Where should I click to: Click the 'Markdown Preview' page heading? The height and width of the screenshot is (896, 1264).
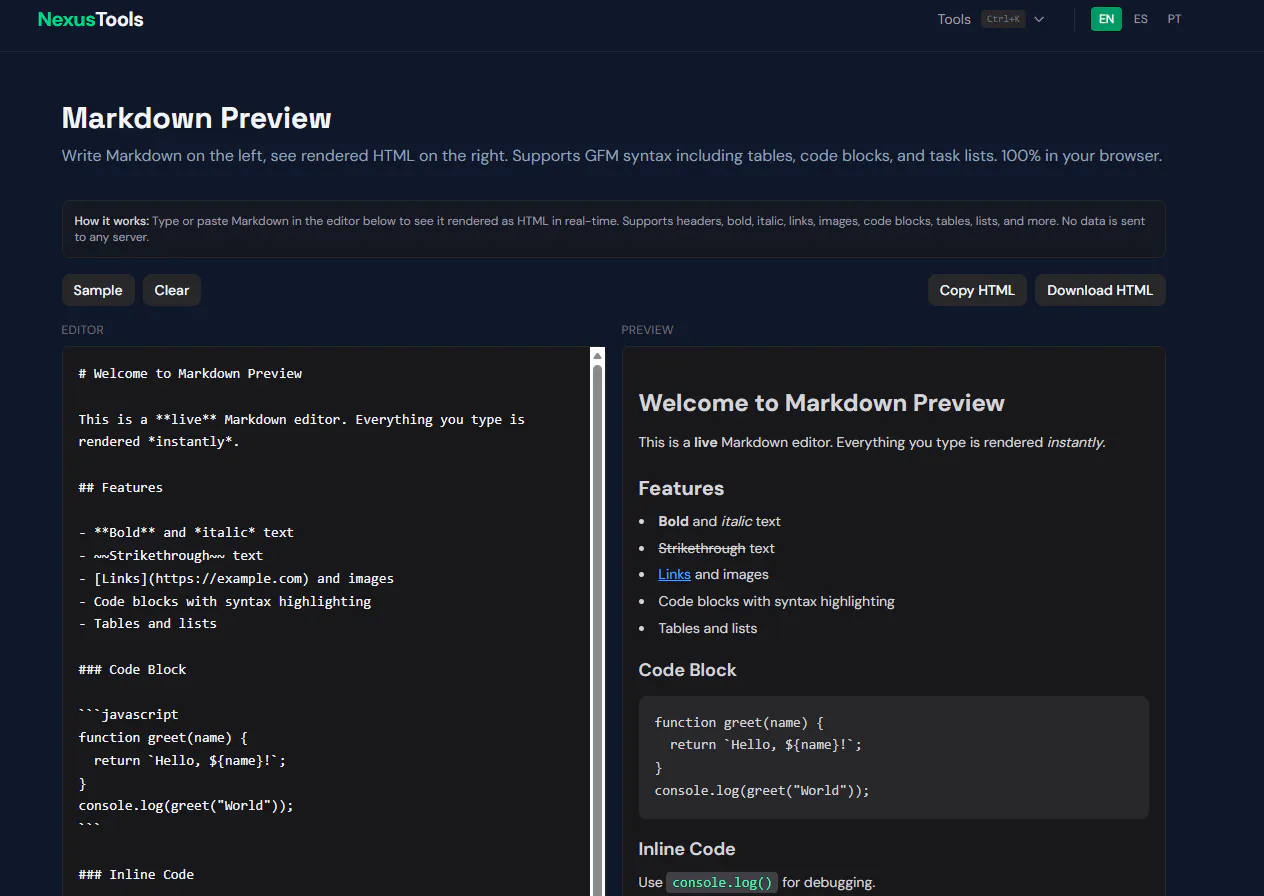[x=197, y=118]
